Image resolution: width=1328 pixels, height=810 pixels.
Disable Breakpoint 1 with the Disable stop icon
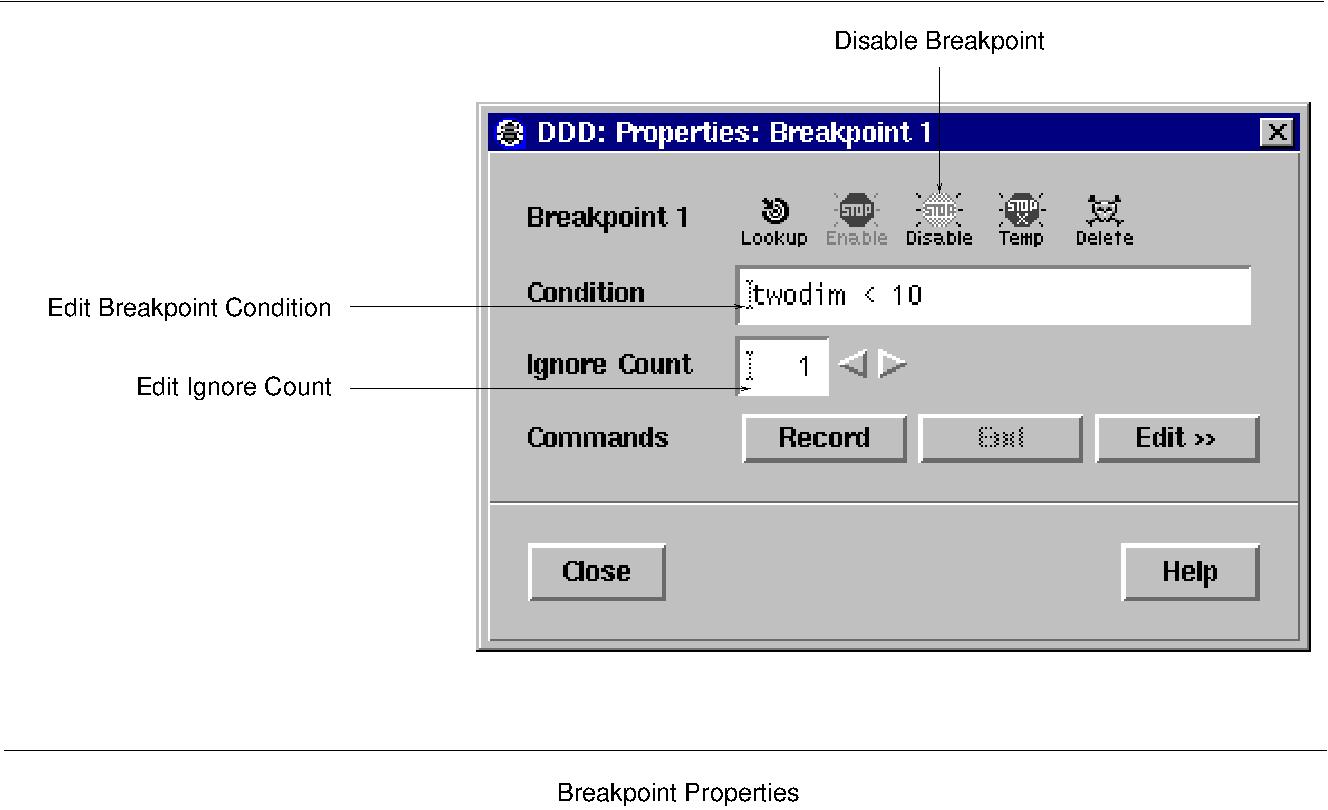938,212
